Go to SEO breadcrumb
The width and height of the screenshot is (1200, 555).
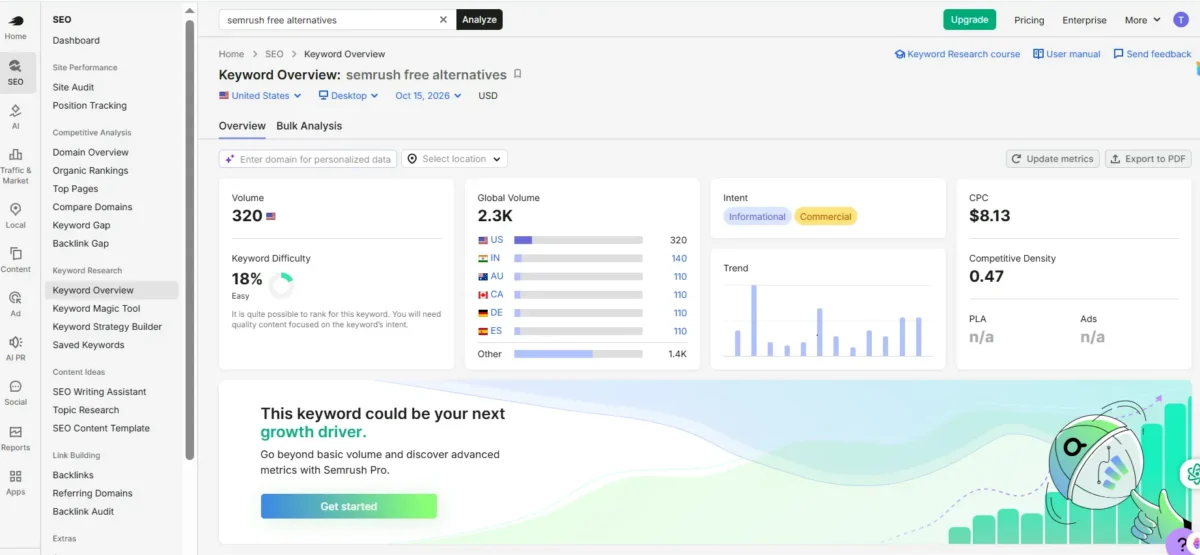pos(274,54)
